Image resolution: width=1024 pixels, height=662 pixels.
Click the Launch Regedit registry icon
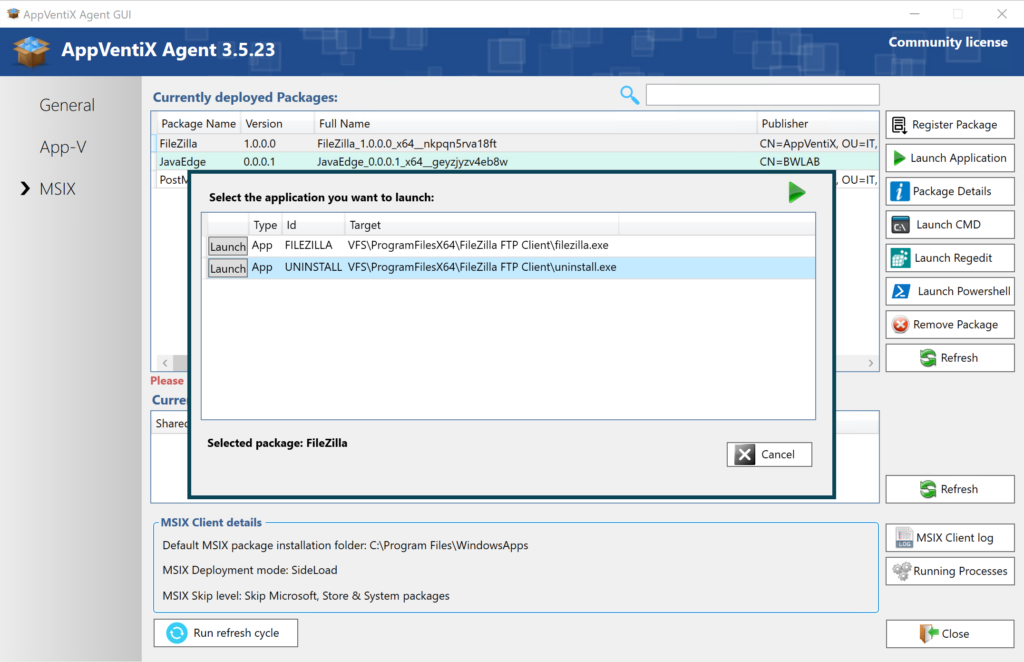click(899, 257)
